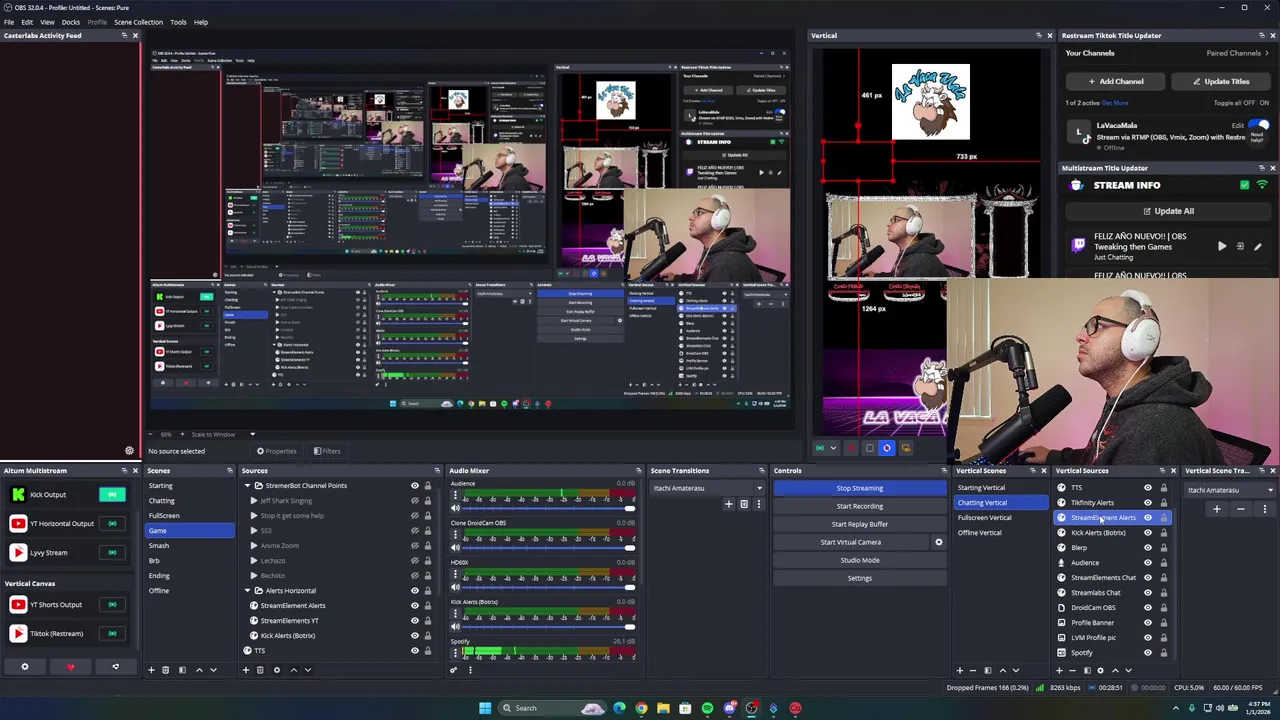Move source up in the Sources toolbar
The height and width of the screenshot is (720, 1280).
coord(293,670)
